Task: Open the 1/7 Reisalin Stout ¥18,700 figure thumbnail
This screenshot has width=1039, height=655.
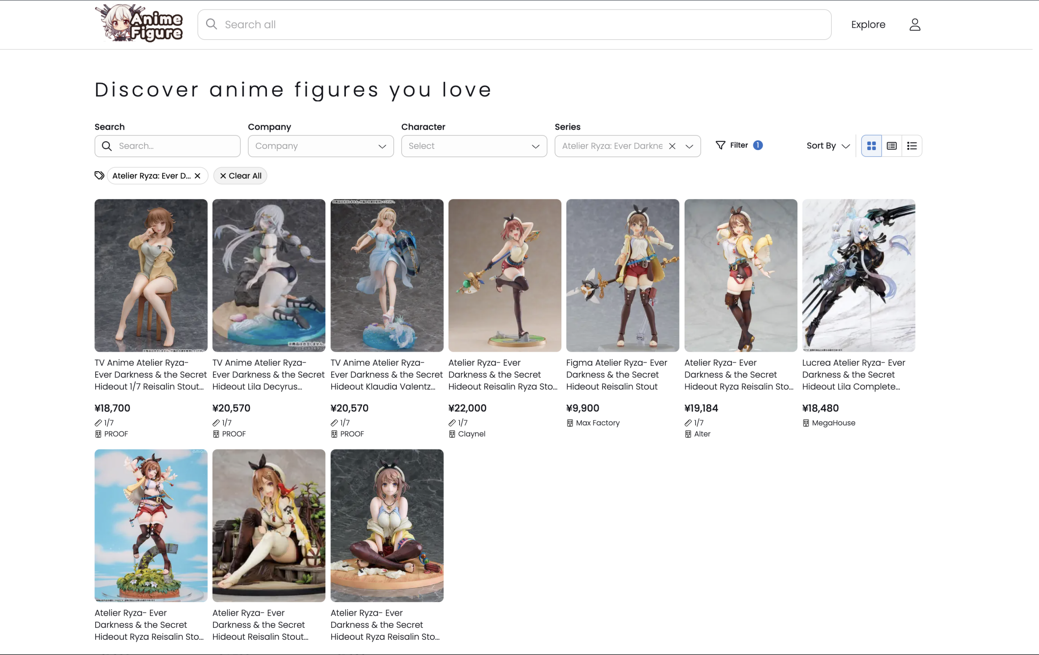Action: tap(151, 275)
